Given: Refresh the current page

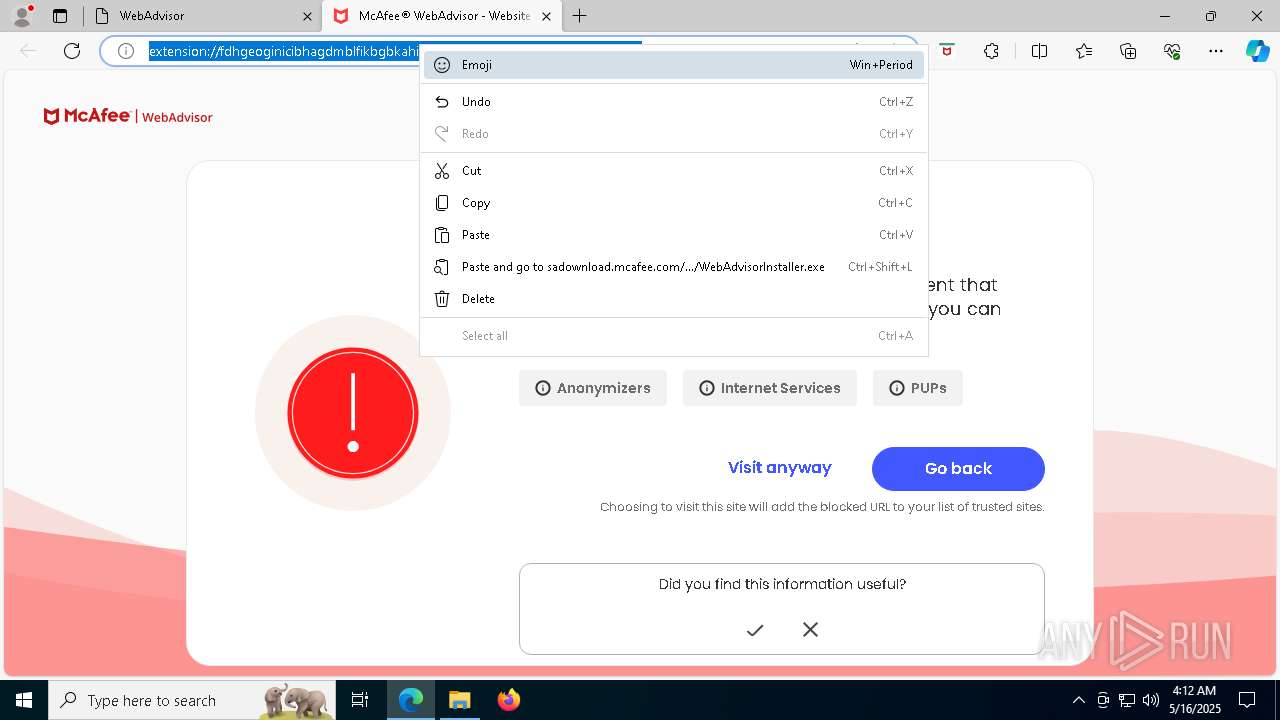Looking at the screenshot, I should point(72,51).
